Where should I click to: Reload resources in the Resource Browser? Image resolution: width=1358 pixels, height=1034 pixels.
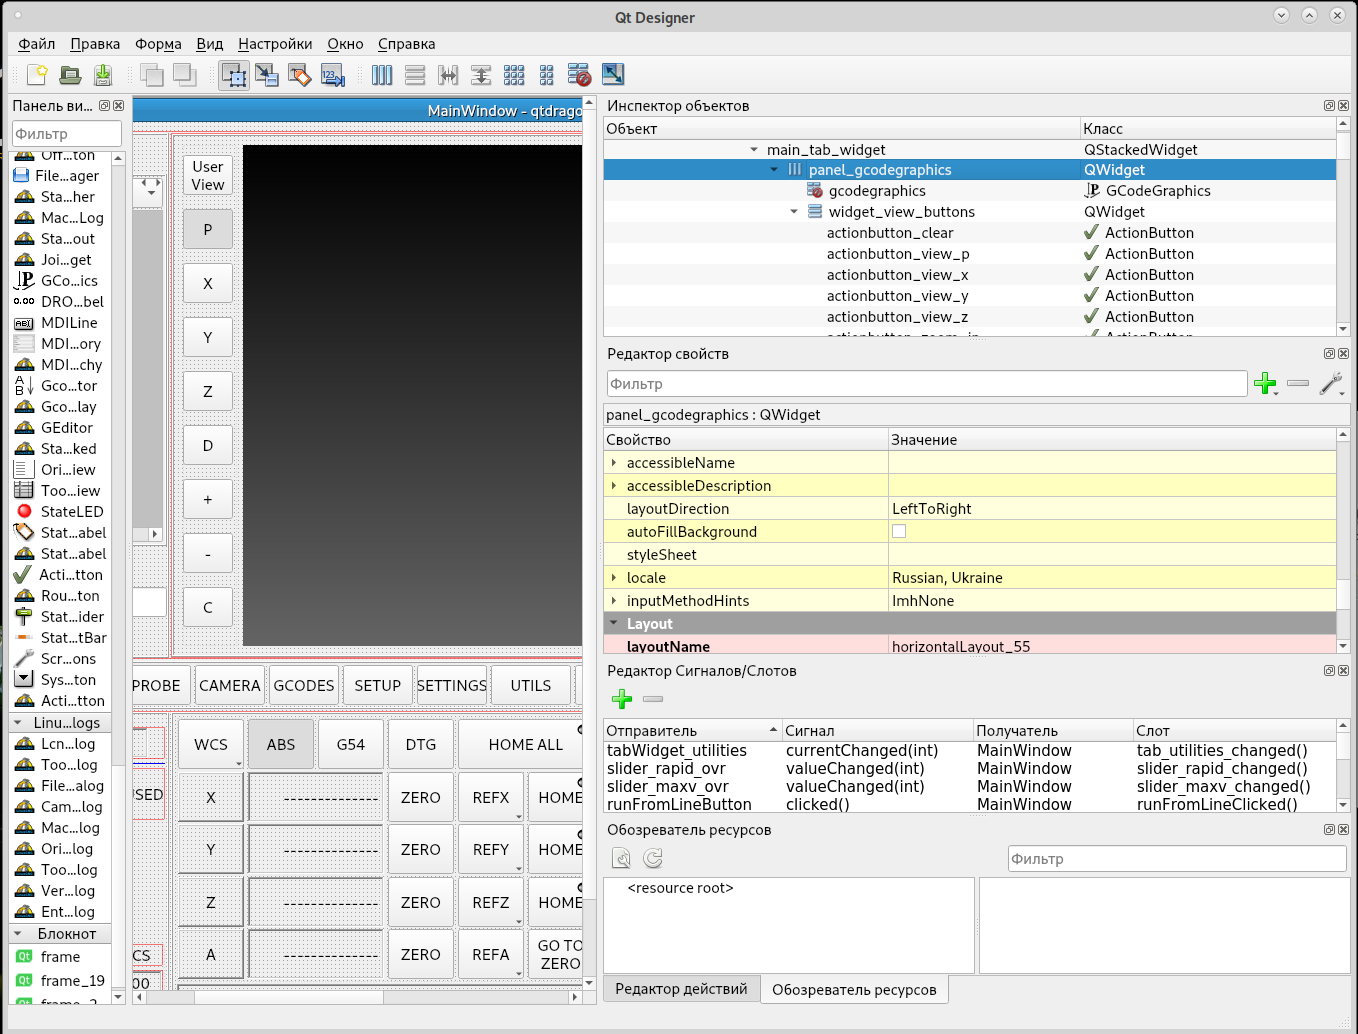point(653,858)
